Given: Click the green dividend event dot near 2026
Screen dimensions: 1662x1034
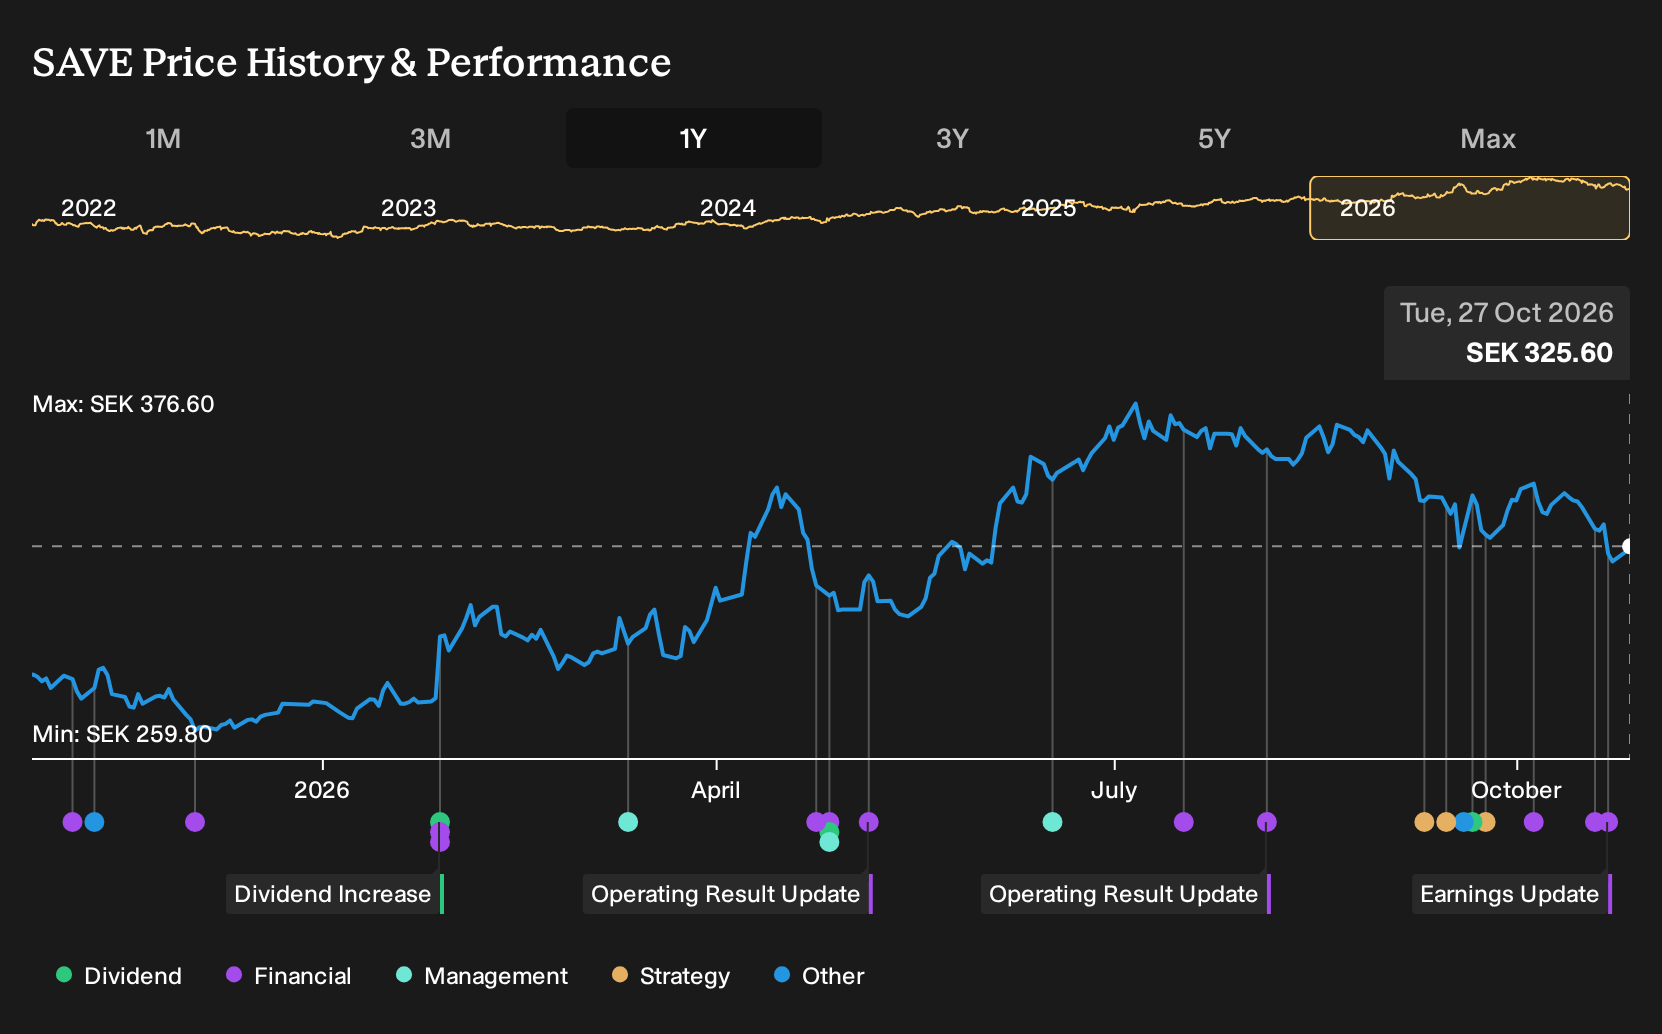Looking at the screenshot, I should (440, 821).
